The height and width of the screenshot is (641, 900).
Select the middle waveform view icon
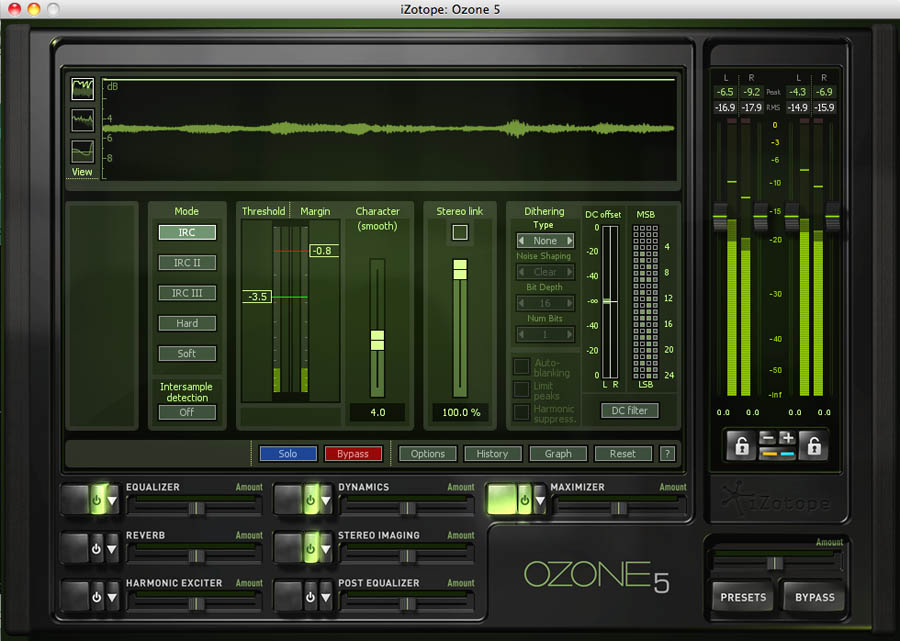pyautogui.click(x=82, y=121)
